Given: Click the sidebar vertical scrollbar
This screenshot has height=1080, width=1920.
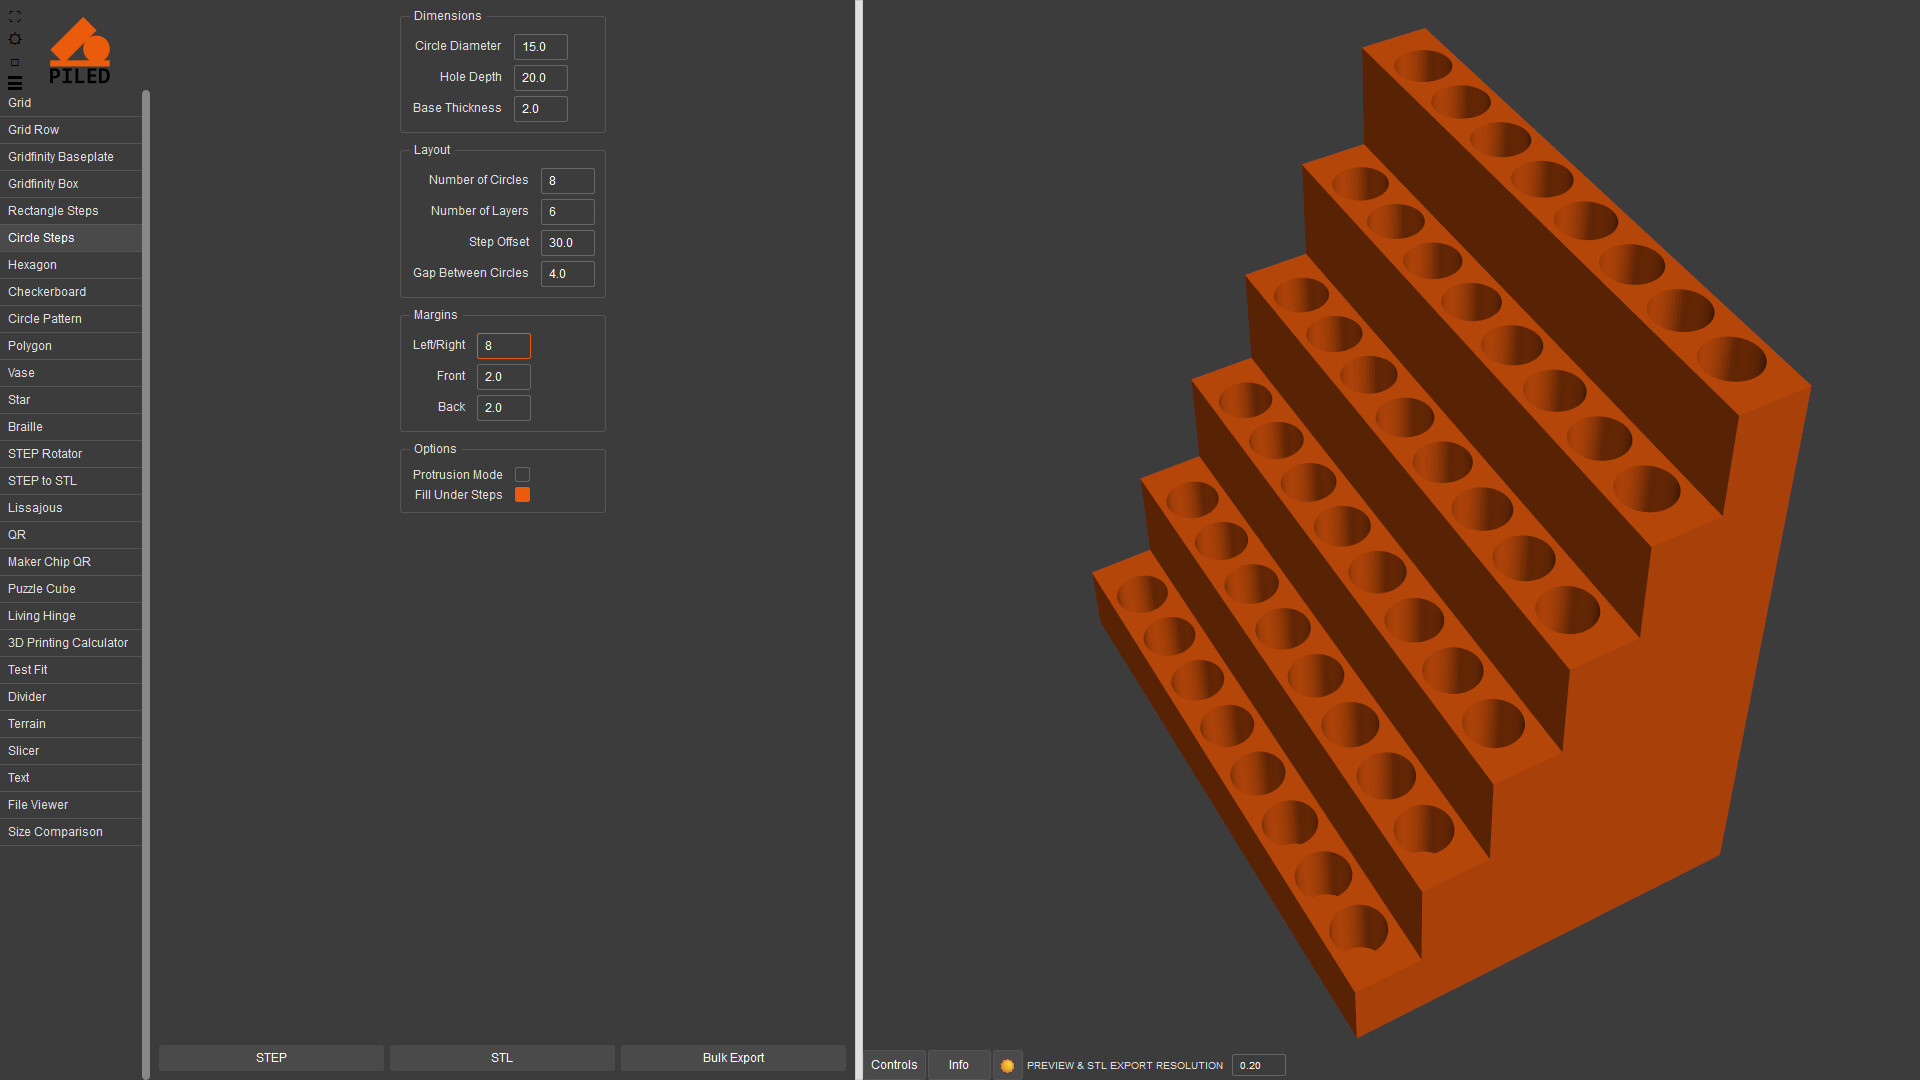Looking at the screenshot, I should pos(146,580).
